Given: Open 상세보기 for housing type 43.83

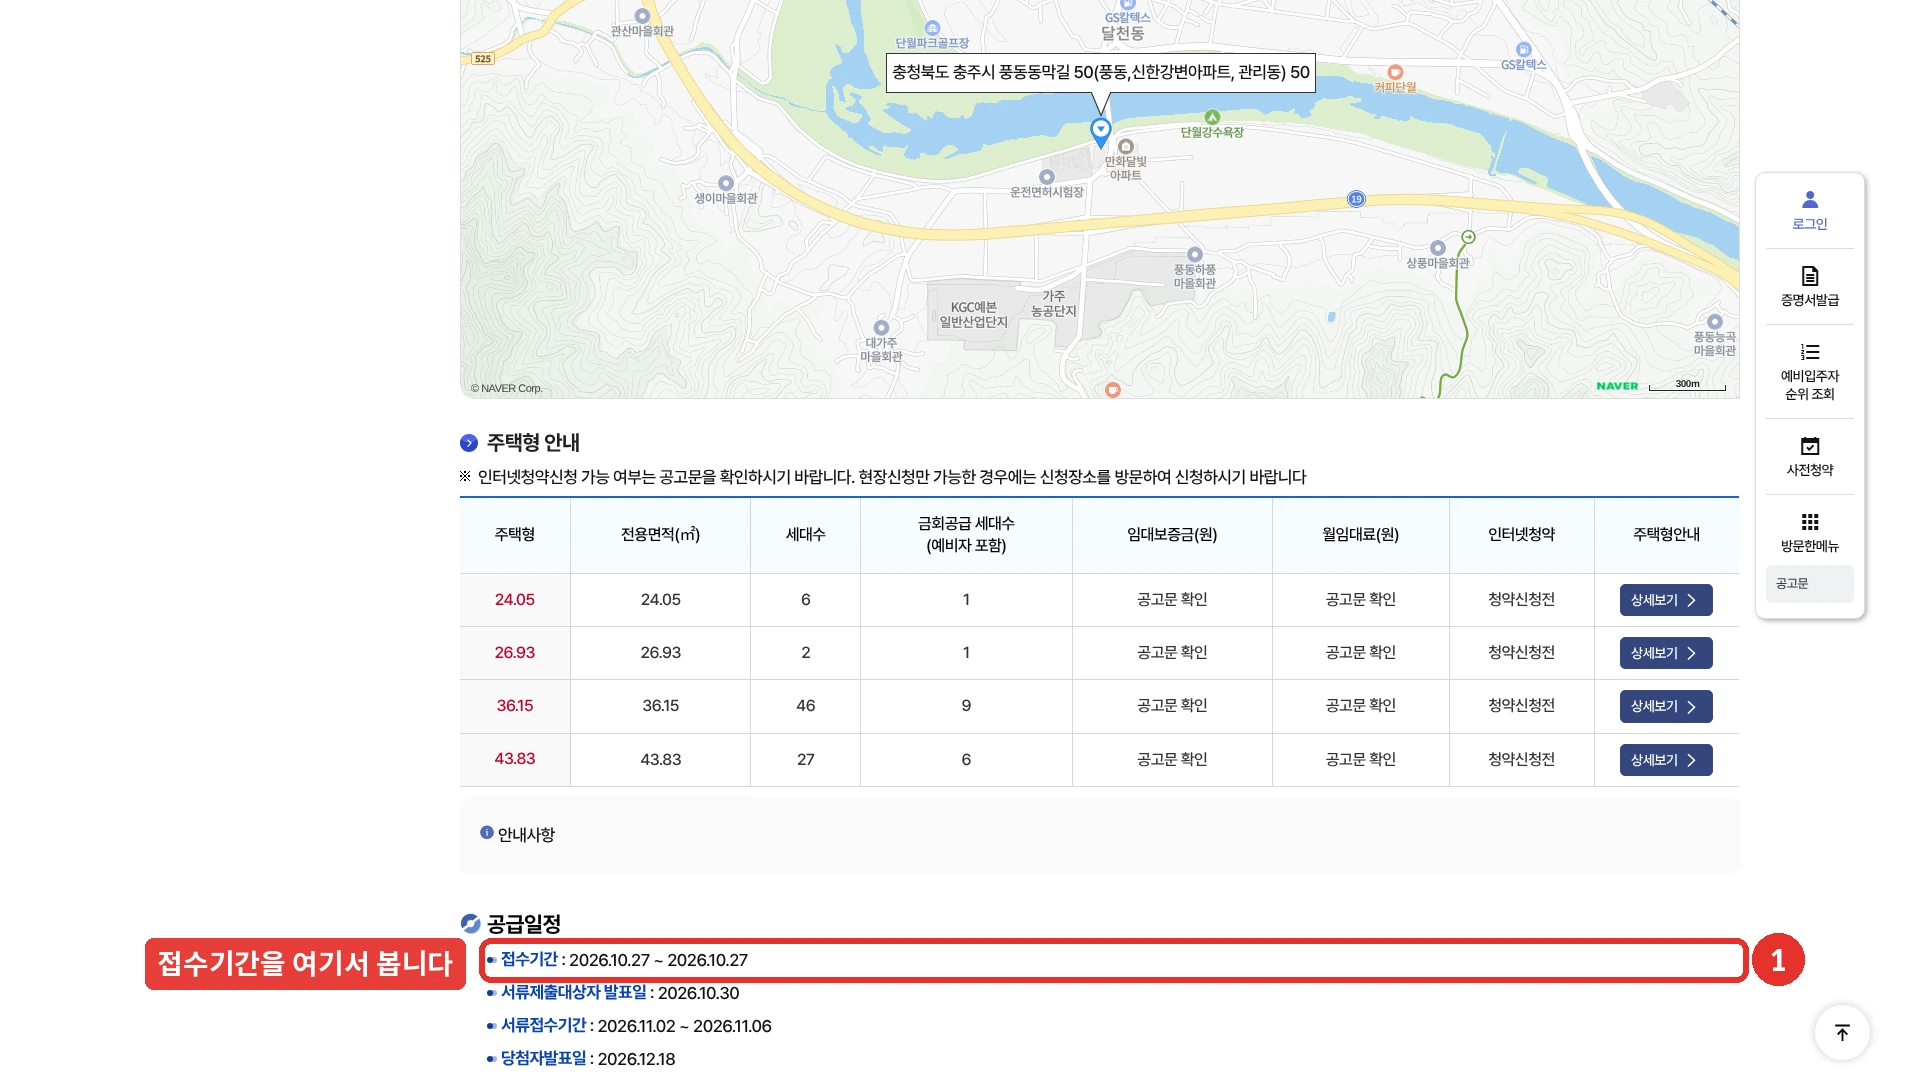Looking at the screenshot, I should click(1665, 760).
